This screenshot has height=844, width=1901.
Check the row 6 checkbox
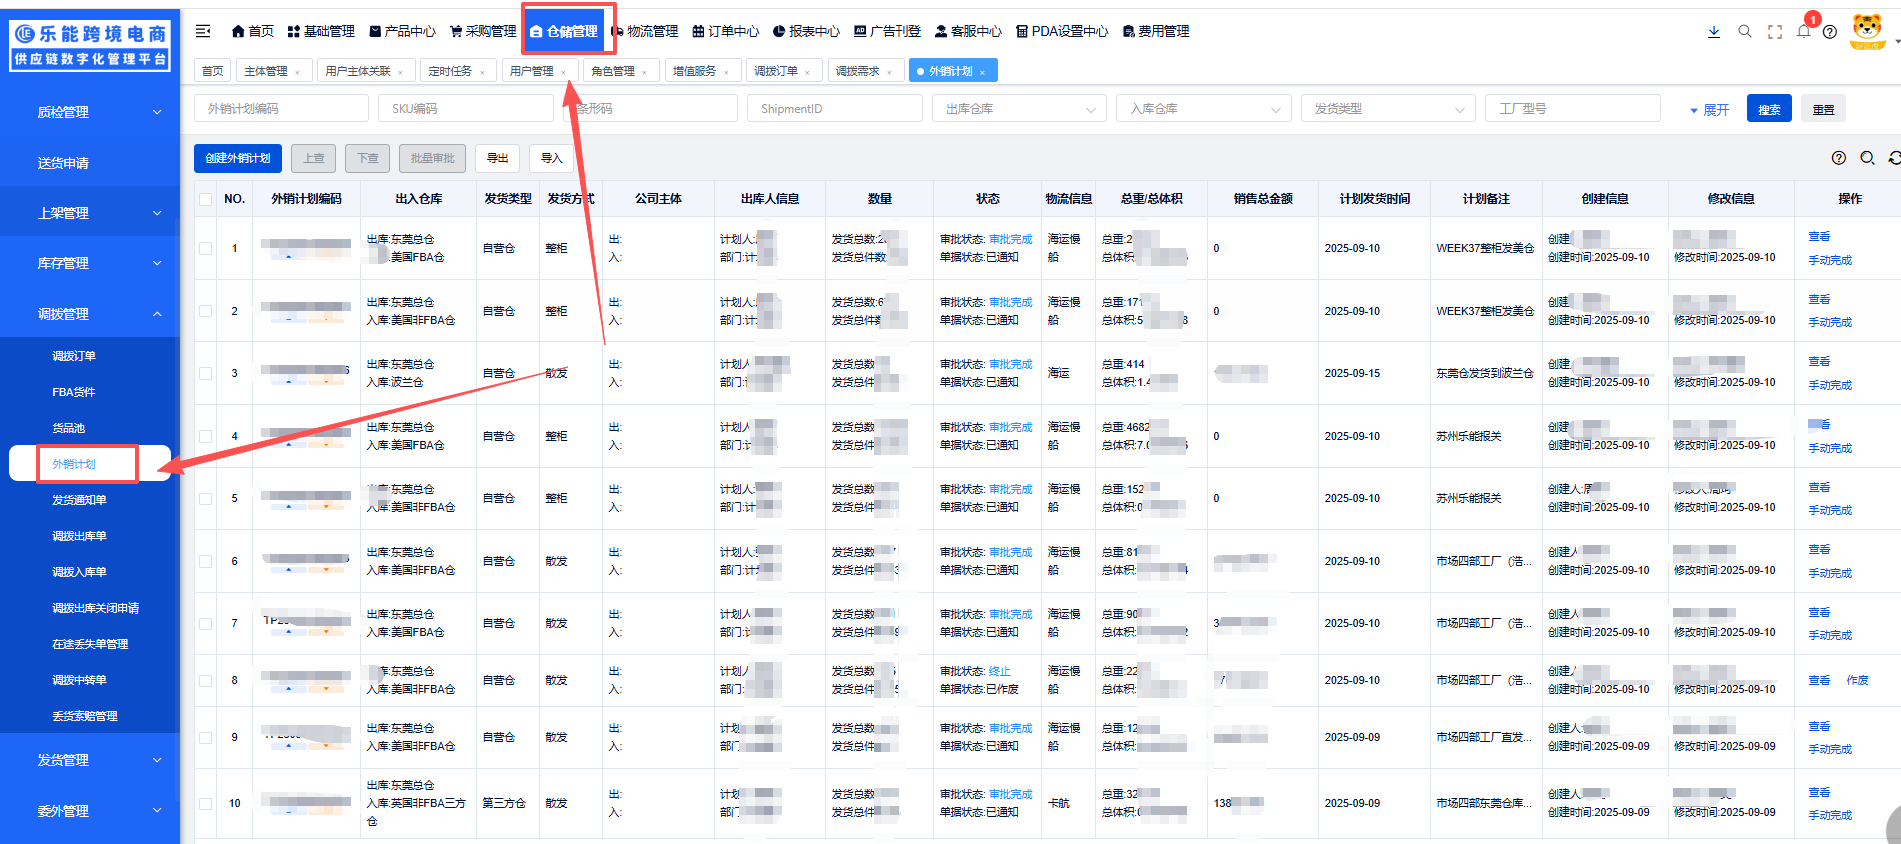(x=205, y=561)
